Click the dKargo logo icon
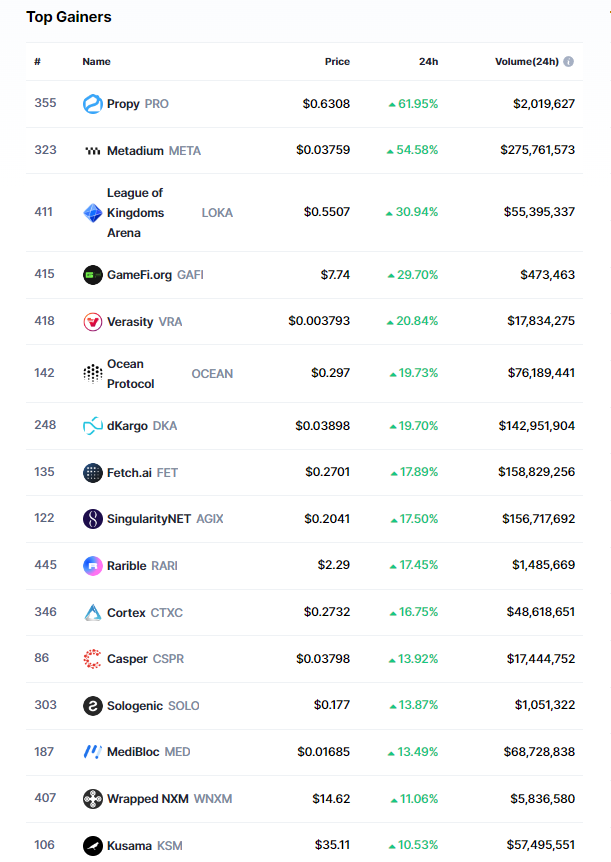The image size is (611, 862). (x=92, y=426)
